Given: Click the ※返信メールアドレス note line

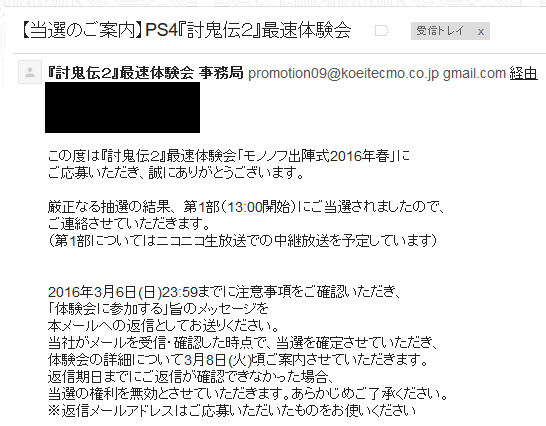Looking at the screenshot, I should pyautogui.click(x=232, y=411).
